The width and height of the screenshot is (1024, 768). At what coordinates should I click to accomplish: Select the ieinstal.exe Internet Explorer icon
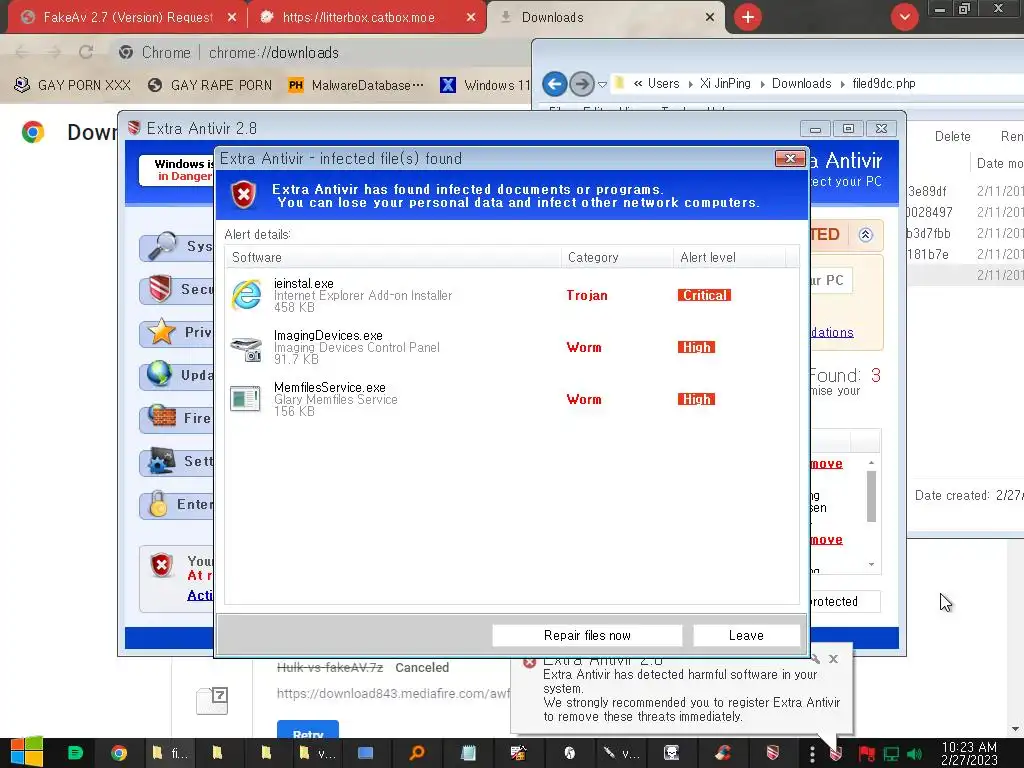tap(246, 295)
